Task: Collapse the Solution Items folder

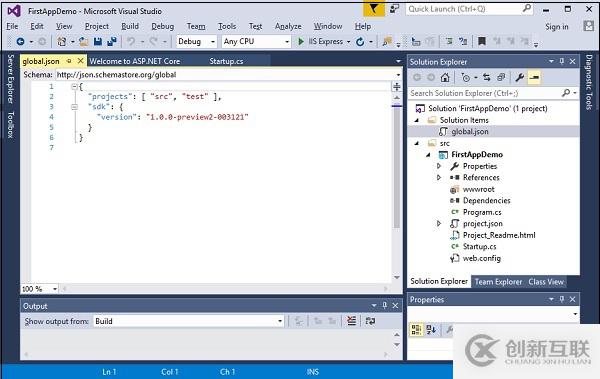Action: pyautogui.click(x=417, y=120)
